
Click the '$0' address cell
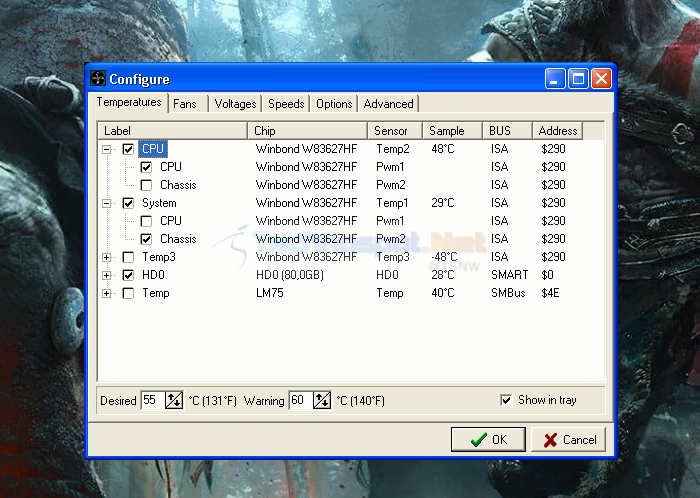coord(547,275)
